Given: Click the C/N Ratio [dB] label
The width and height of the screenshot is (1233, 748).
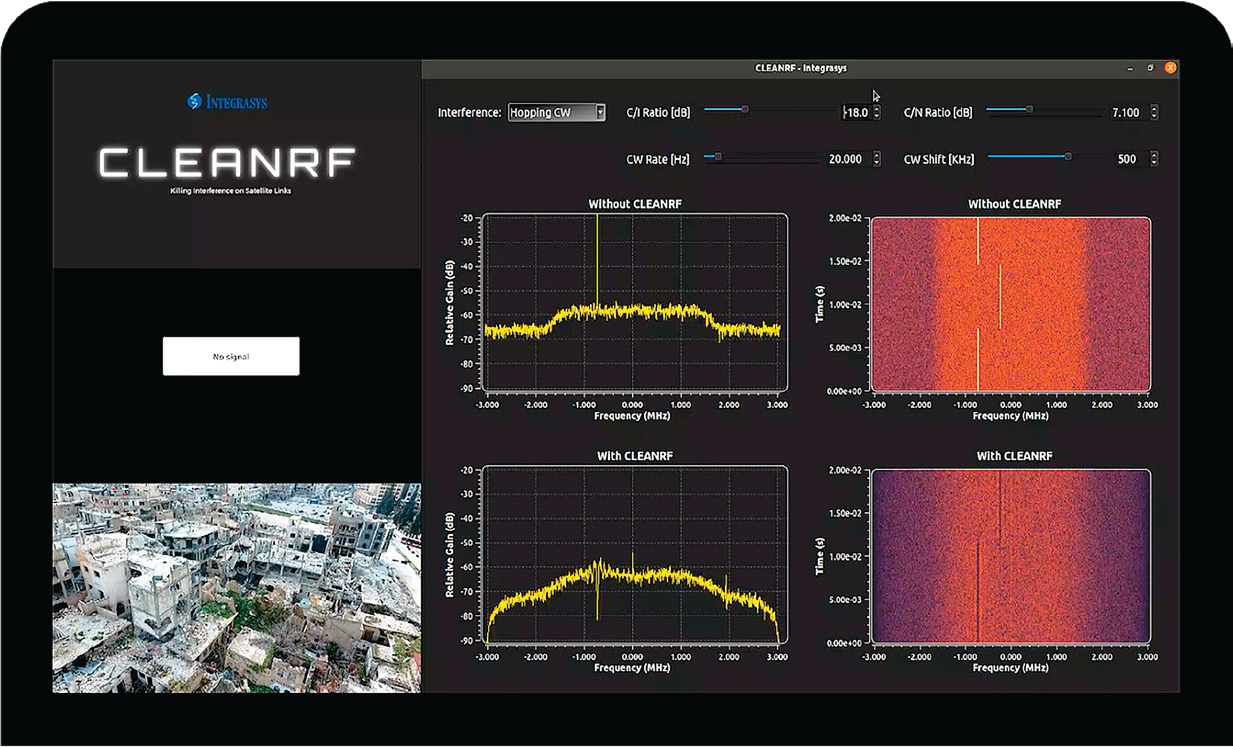Looking at the screenshot, I should (x=938, y=113).
